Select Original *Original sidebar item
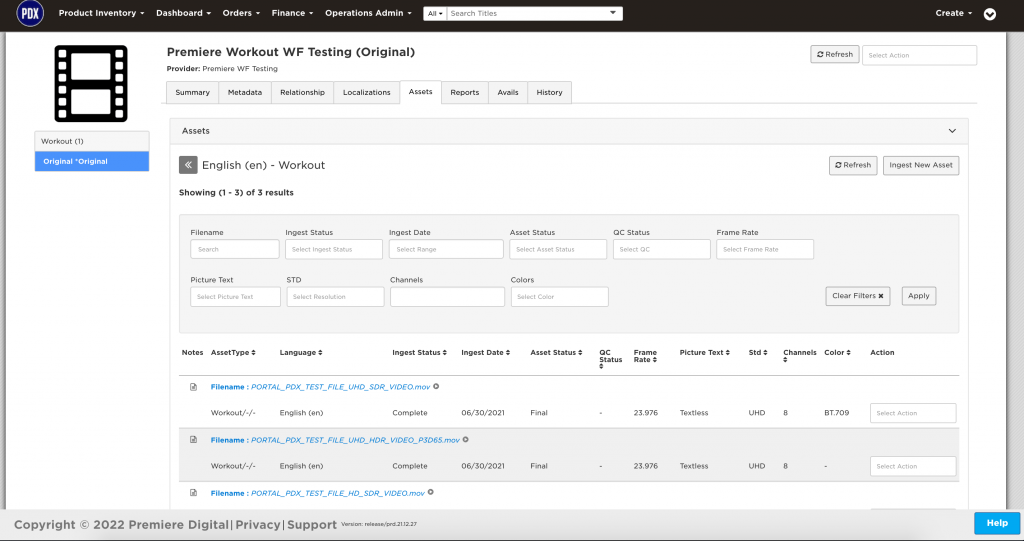This screenshot has width=1024, height=541. coord(91,161)
